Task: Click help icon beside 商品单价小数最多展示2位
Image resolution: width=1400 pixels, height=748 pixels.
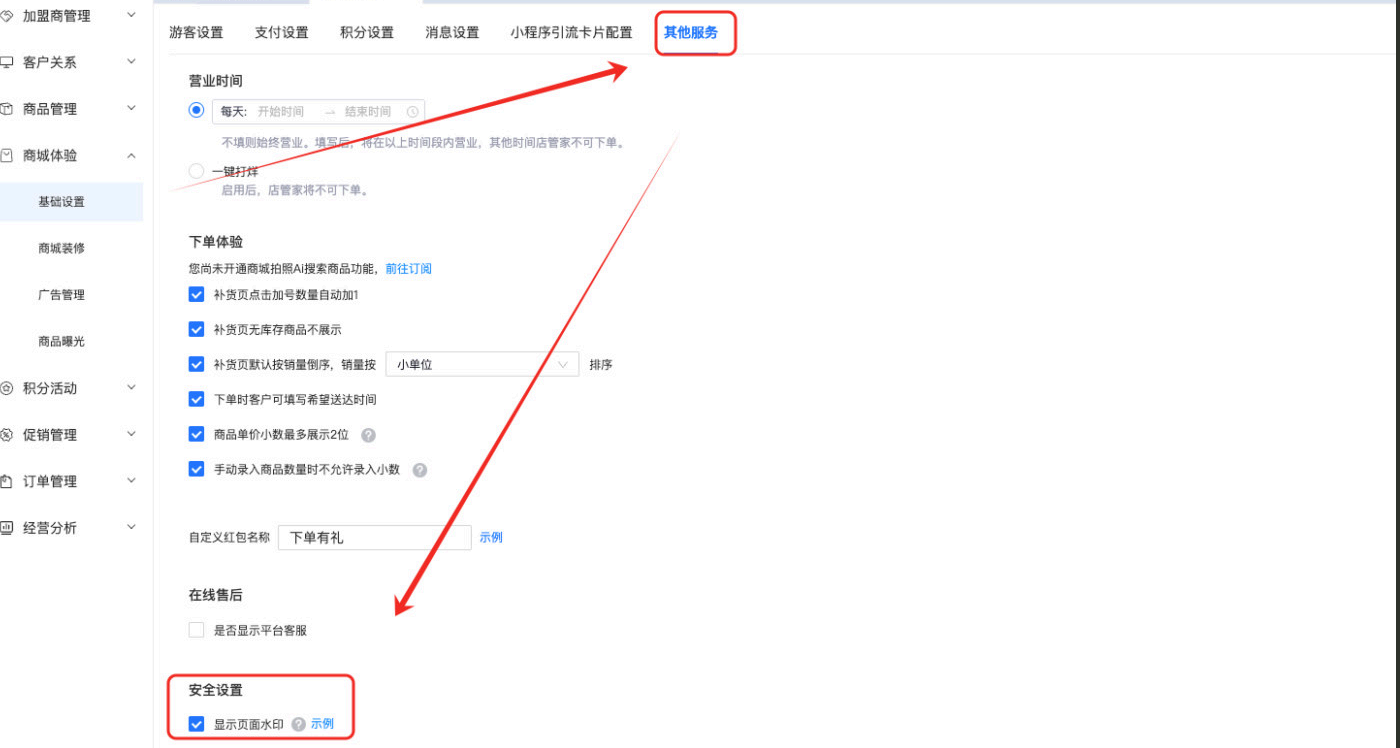Action: (x=368, y=435)
